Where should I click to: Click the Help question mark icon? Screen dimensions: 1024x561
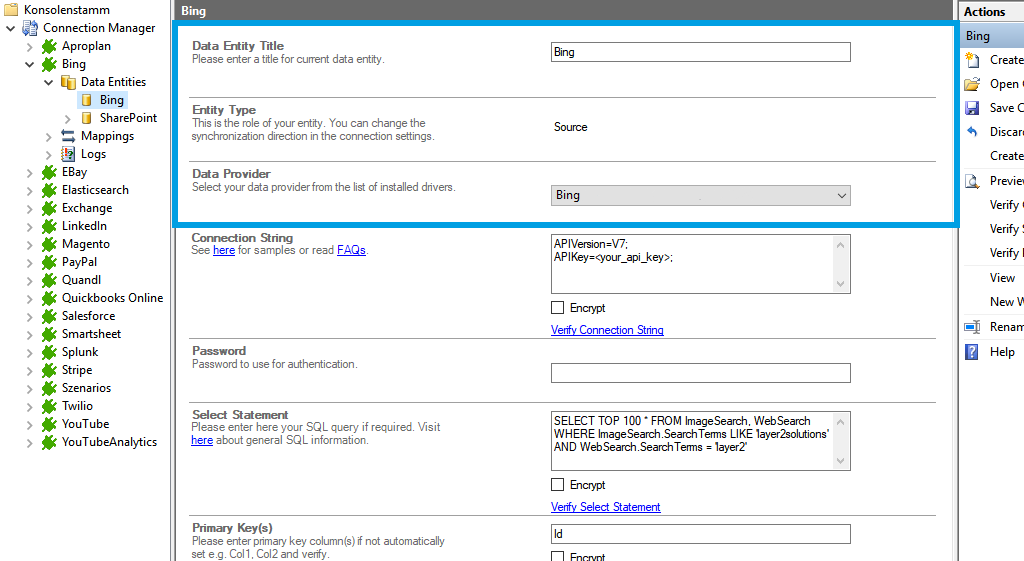(972, 352)
